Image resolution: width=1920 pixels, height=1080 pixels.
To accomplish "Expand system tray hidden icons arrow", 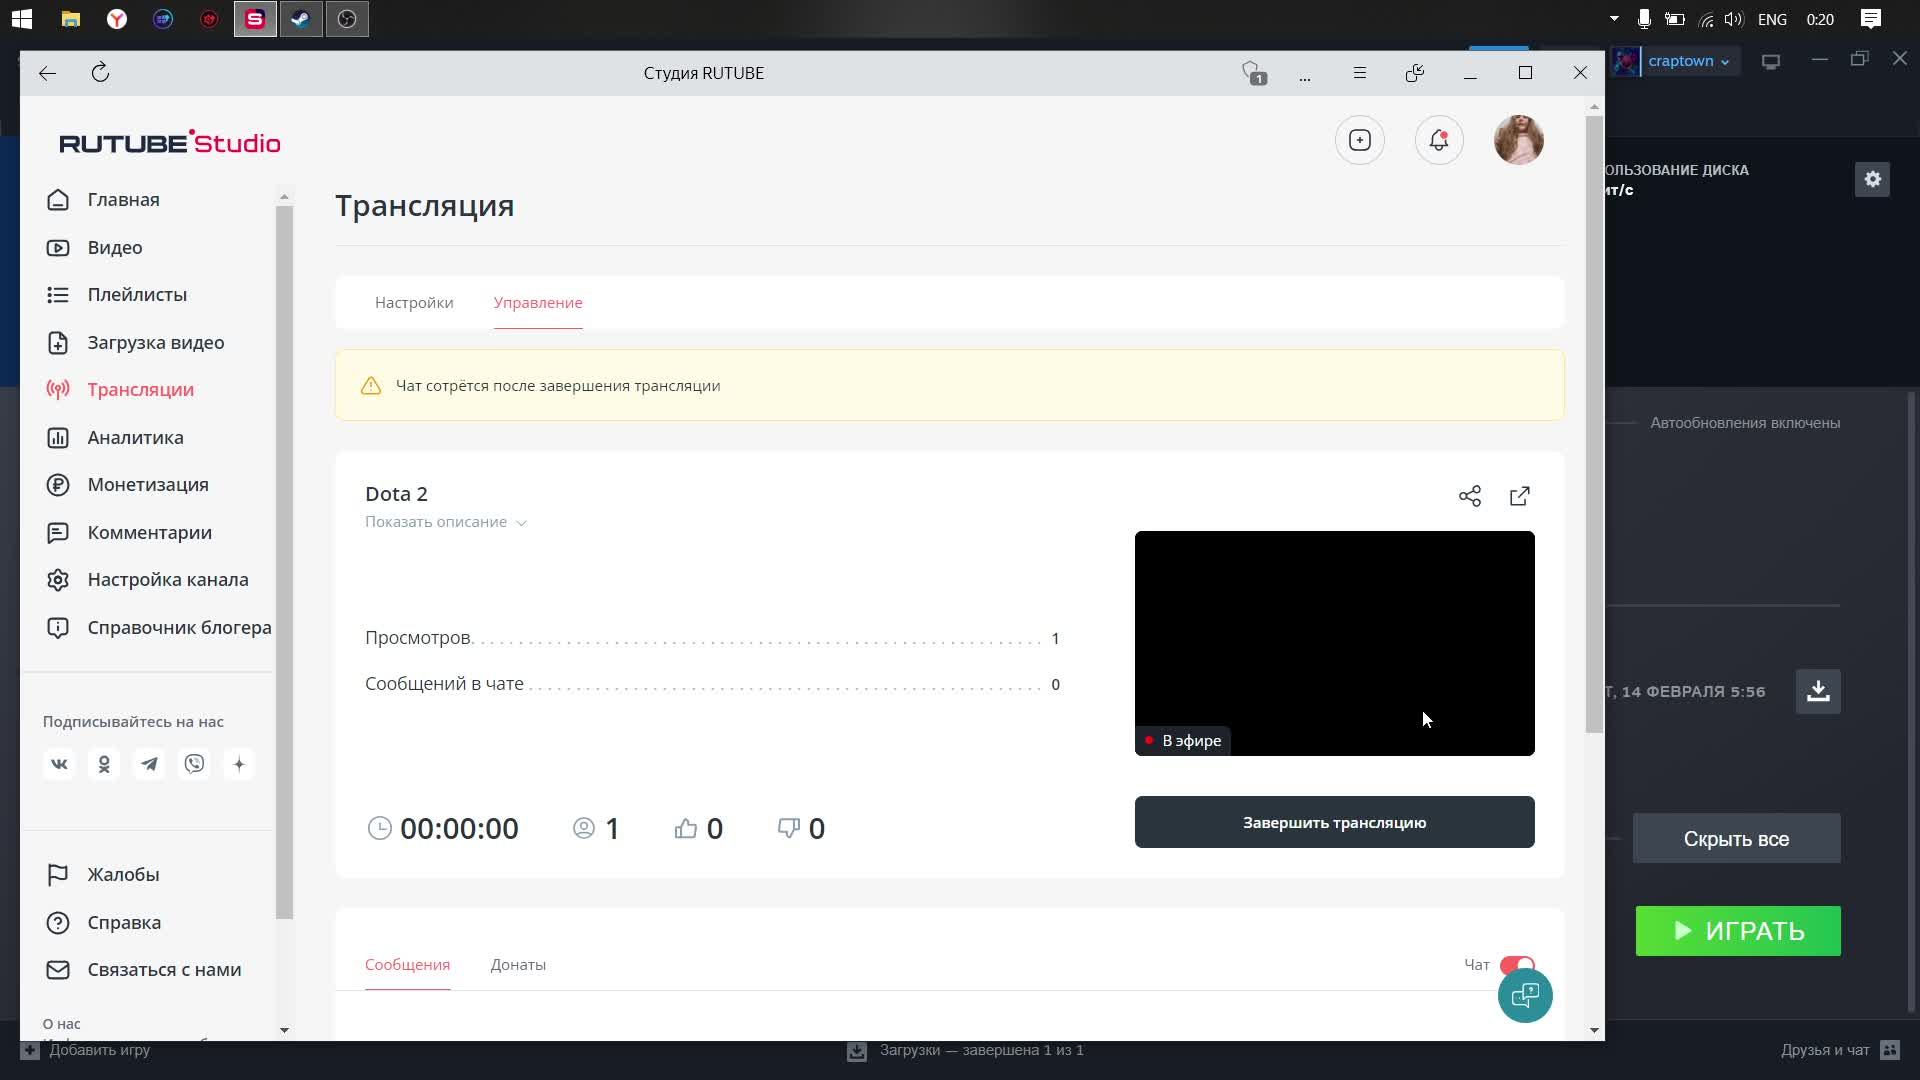I will (x=1614, y=19).
